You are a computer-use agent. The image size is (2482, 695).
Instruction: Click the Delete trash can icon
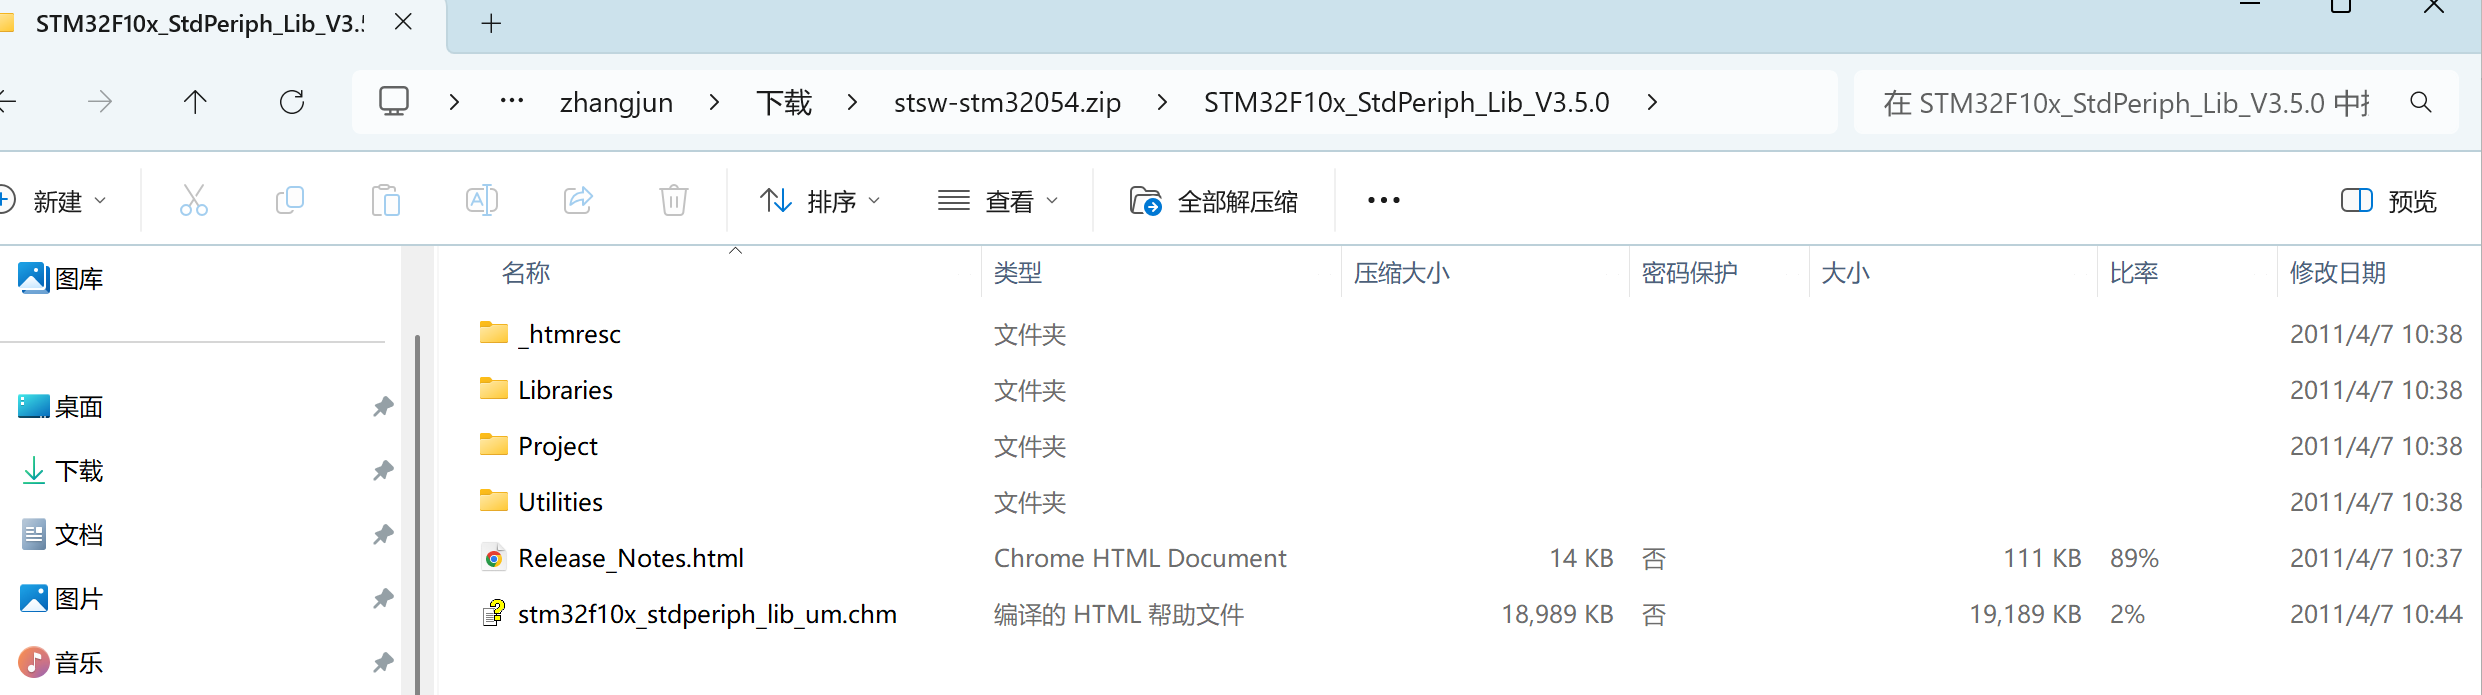(674, 201)
